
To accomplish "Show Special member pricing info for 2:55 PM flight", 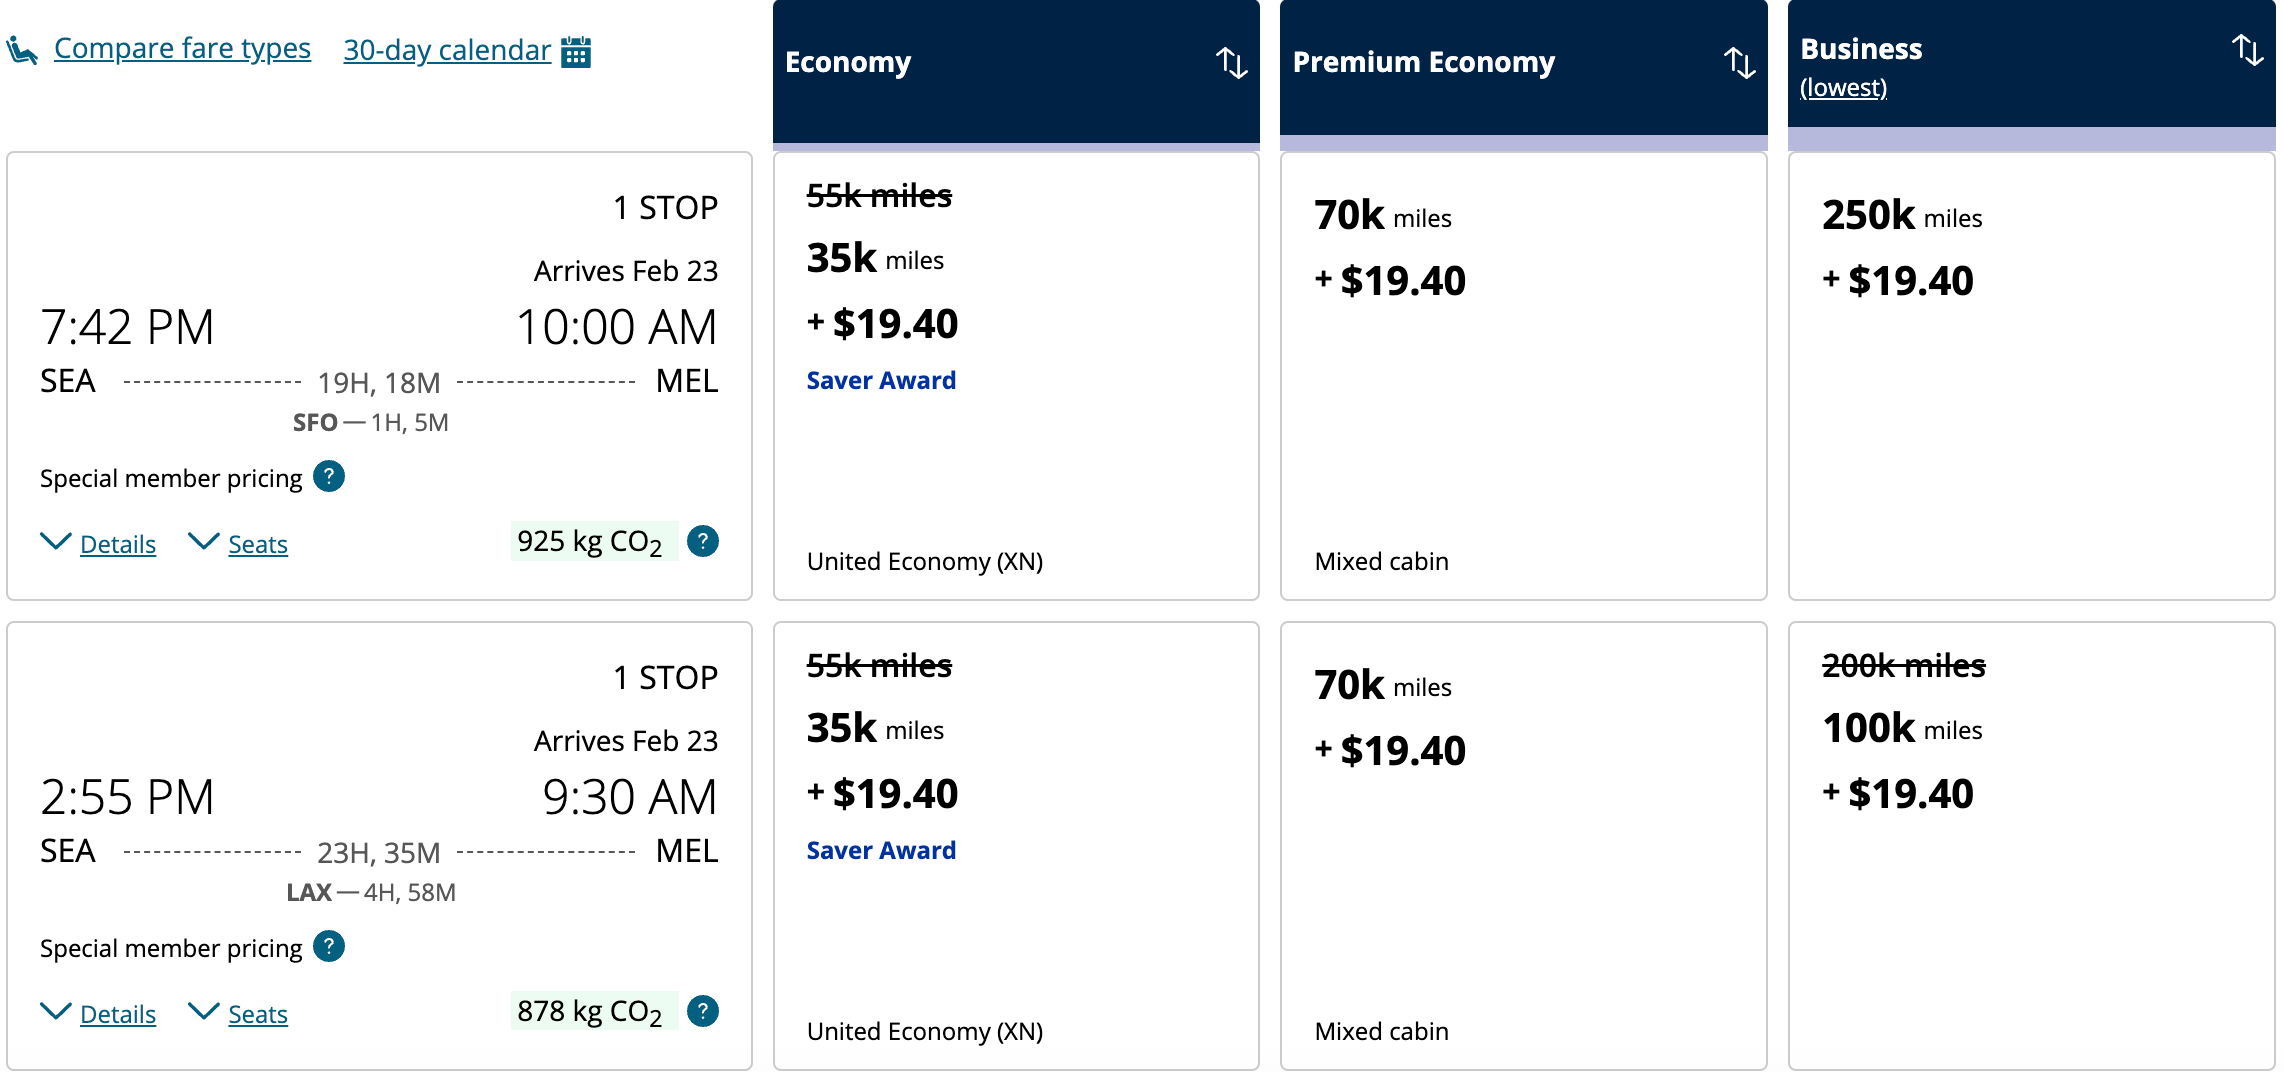I will point(329,946).
